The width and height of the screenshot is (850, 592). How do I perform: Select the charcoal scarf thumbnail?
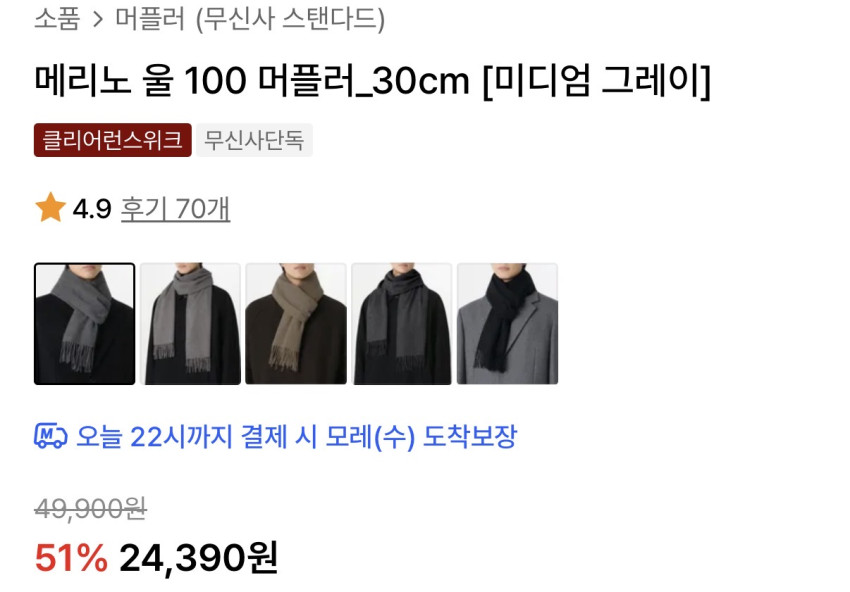tap(402, 324)
